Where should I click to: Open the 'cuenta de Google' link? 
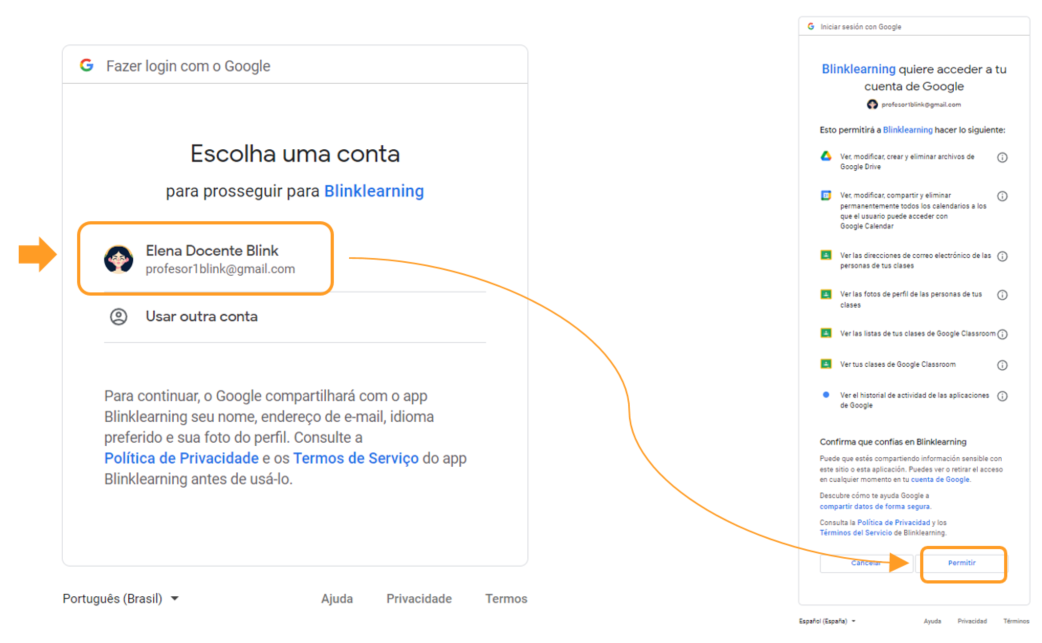click(x=940, y=479)
